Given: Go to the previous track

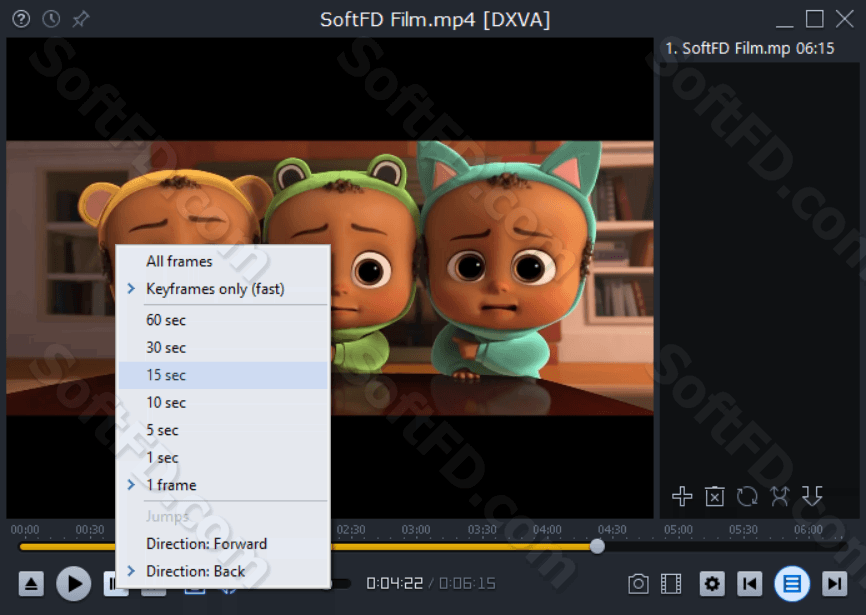Looking at the screenshot, I should coord(749,584).
